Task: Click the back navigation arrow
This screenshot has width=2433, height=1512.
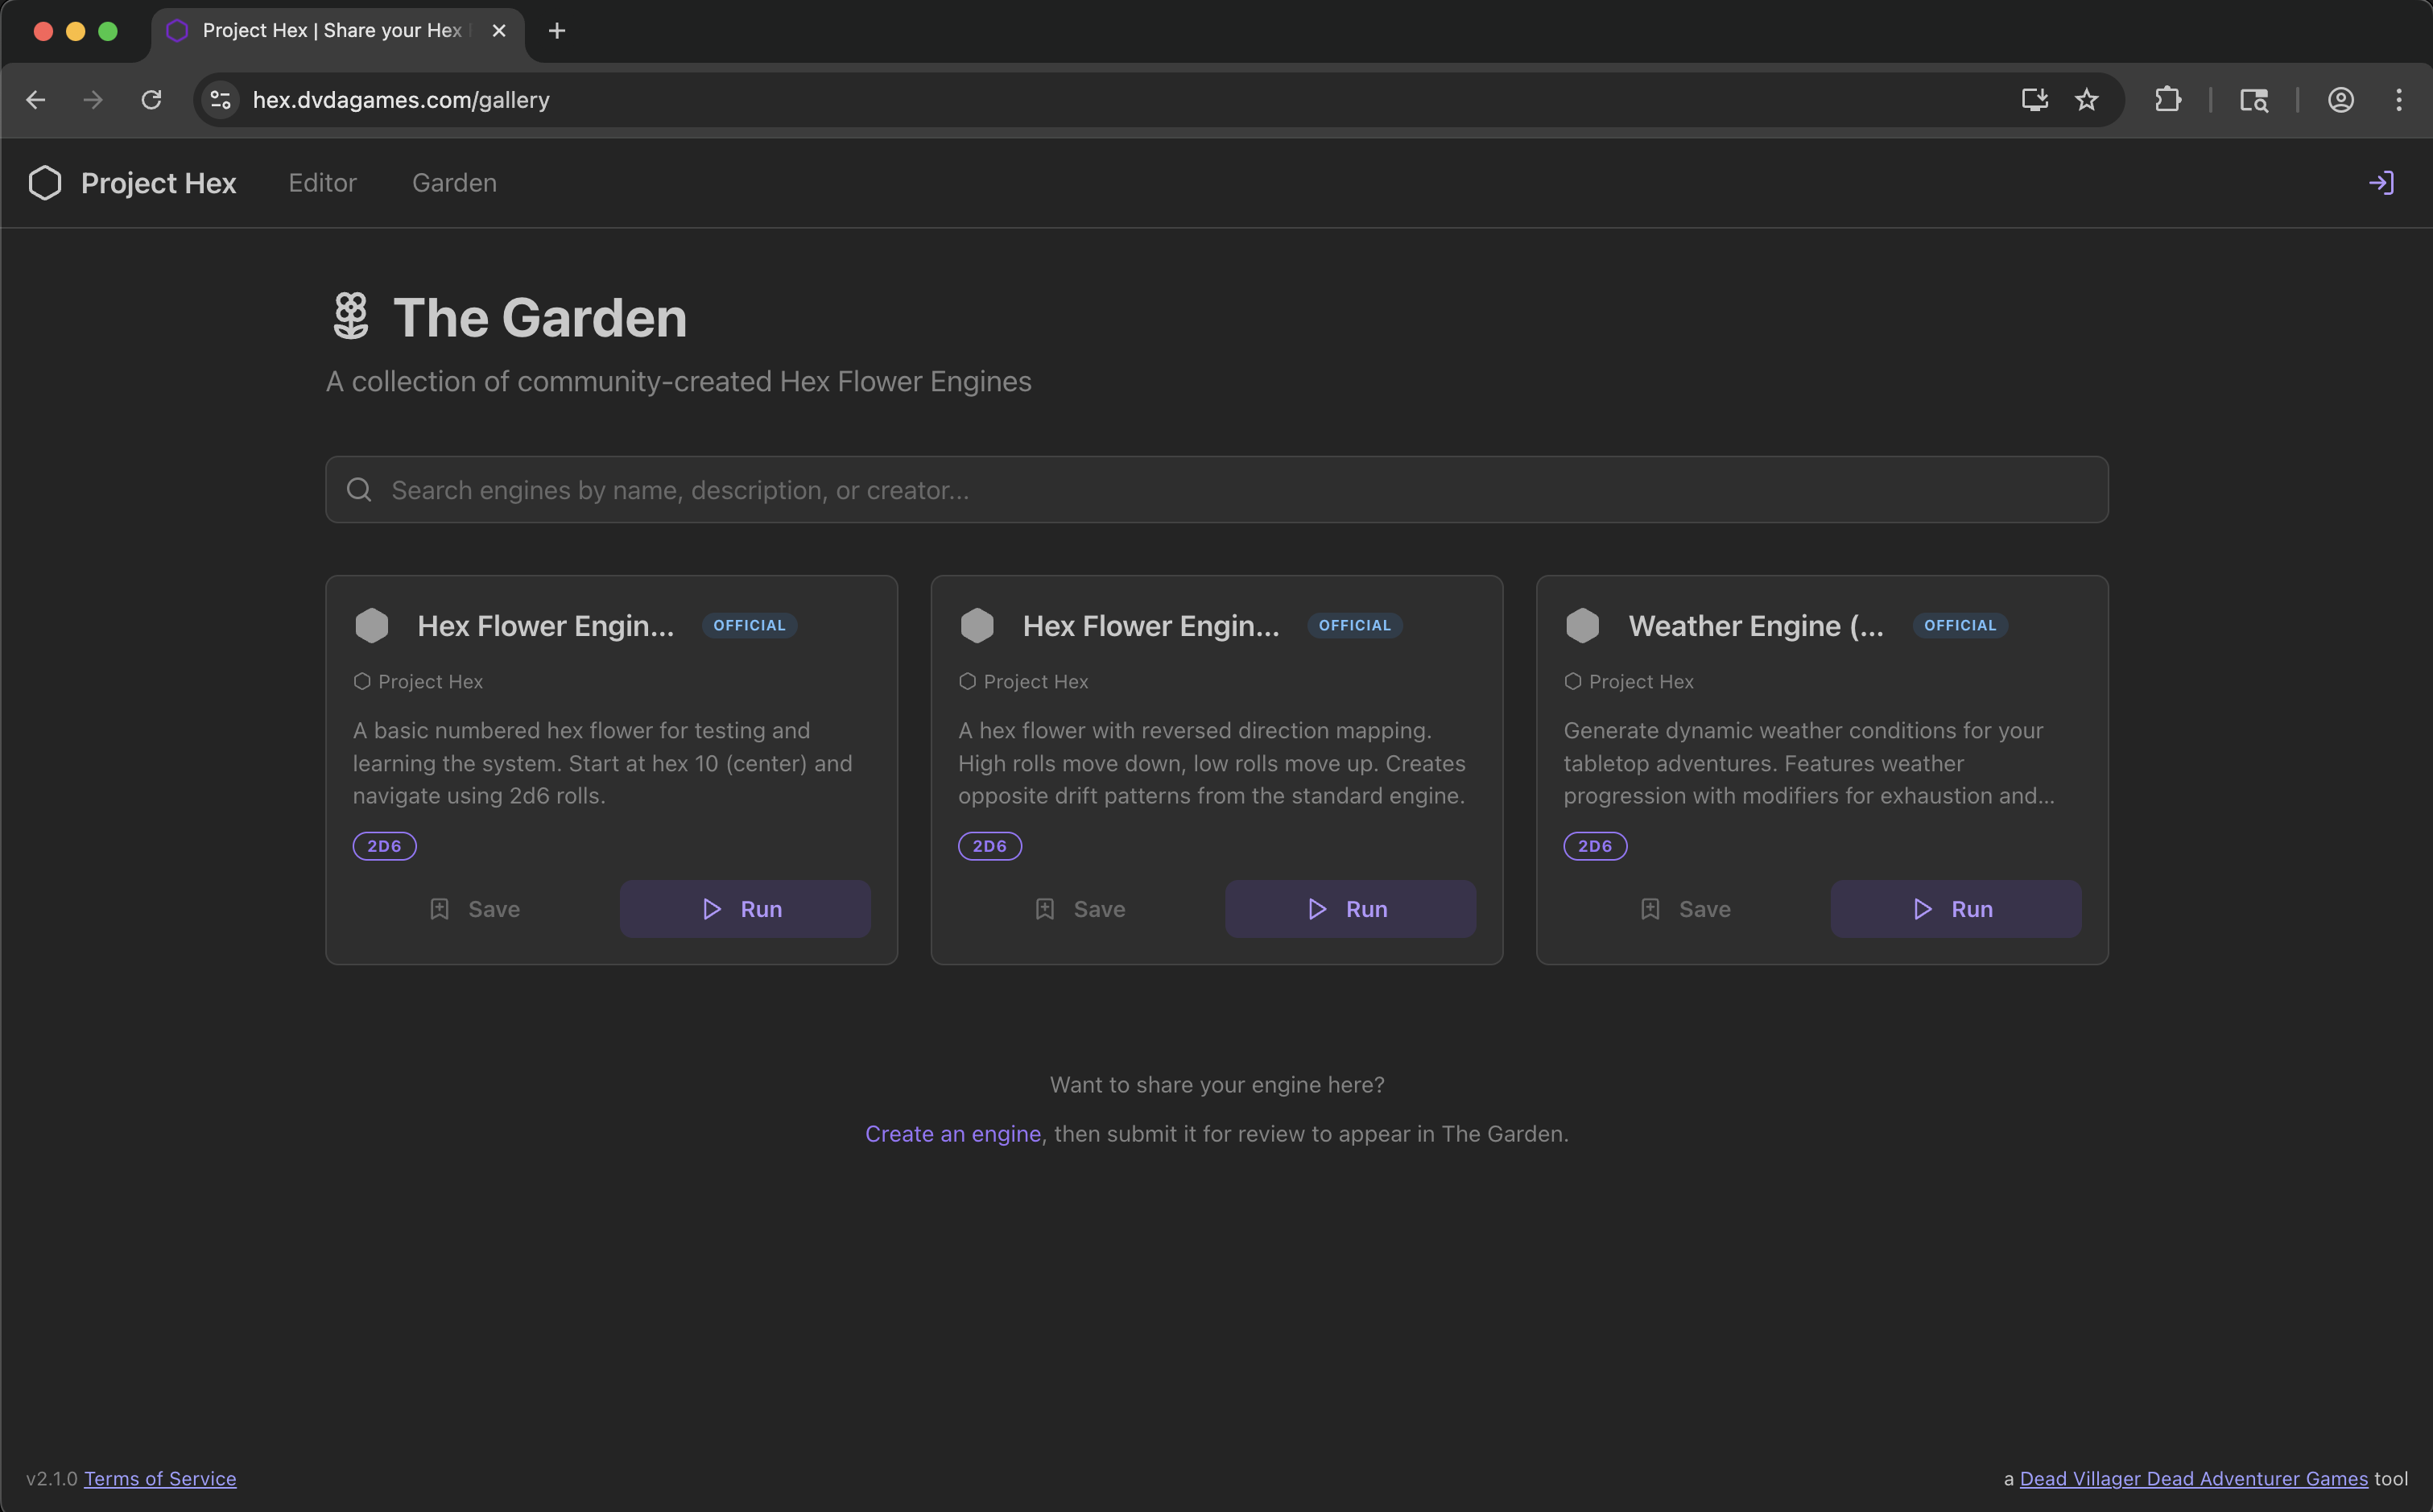Action: pyautogui.click(x=36, y=99)
